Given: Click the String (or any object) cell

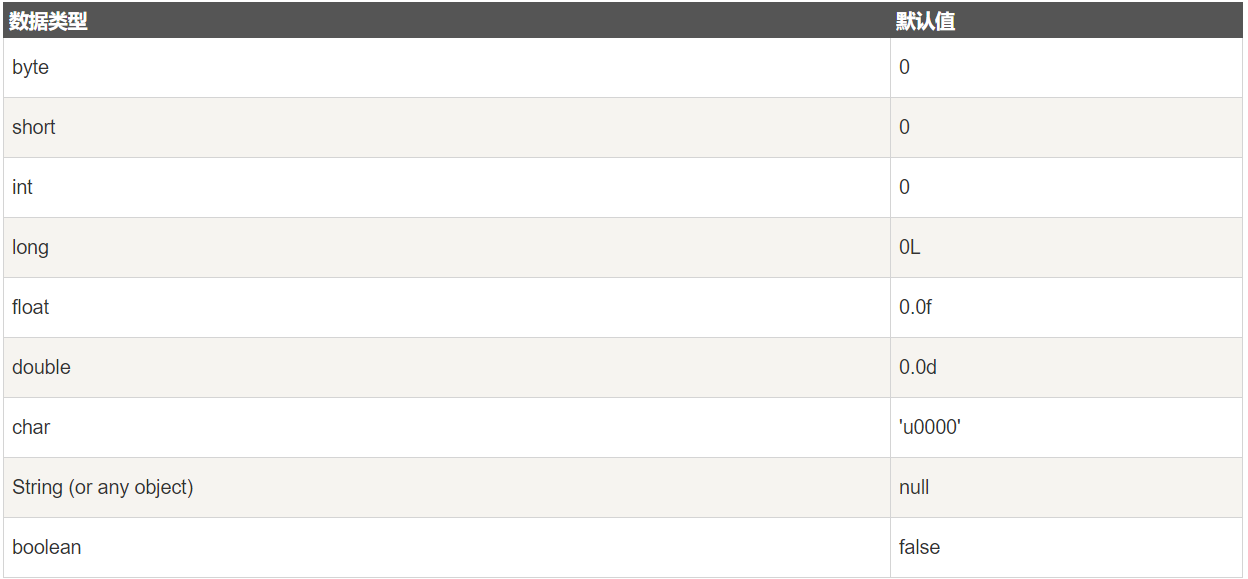Looking at the screenshot, I should point(103,488).
